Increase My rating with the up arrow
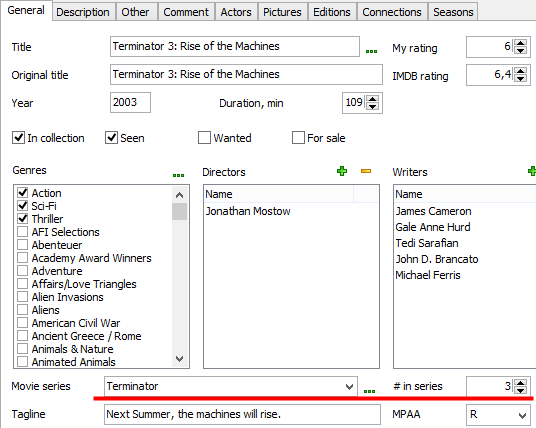This screenshot has width=536, height=428. click(x=521, y=43)
